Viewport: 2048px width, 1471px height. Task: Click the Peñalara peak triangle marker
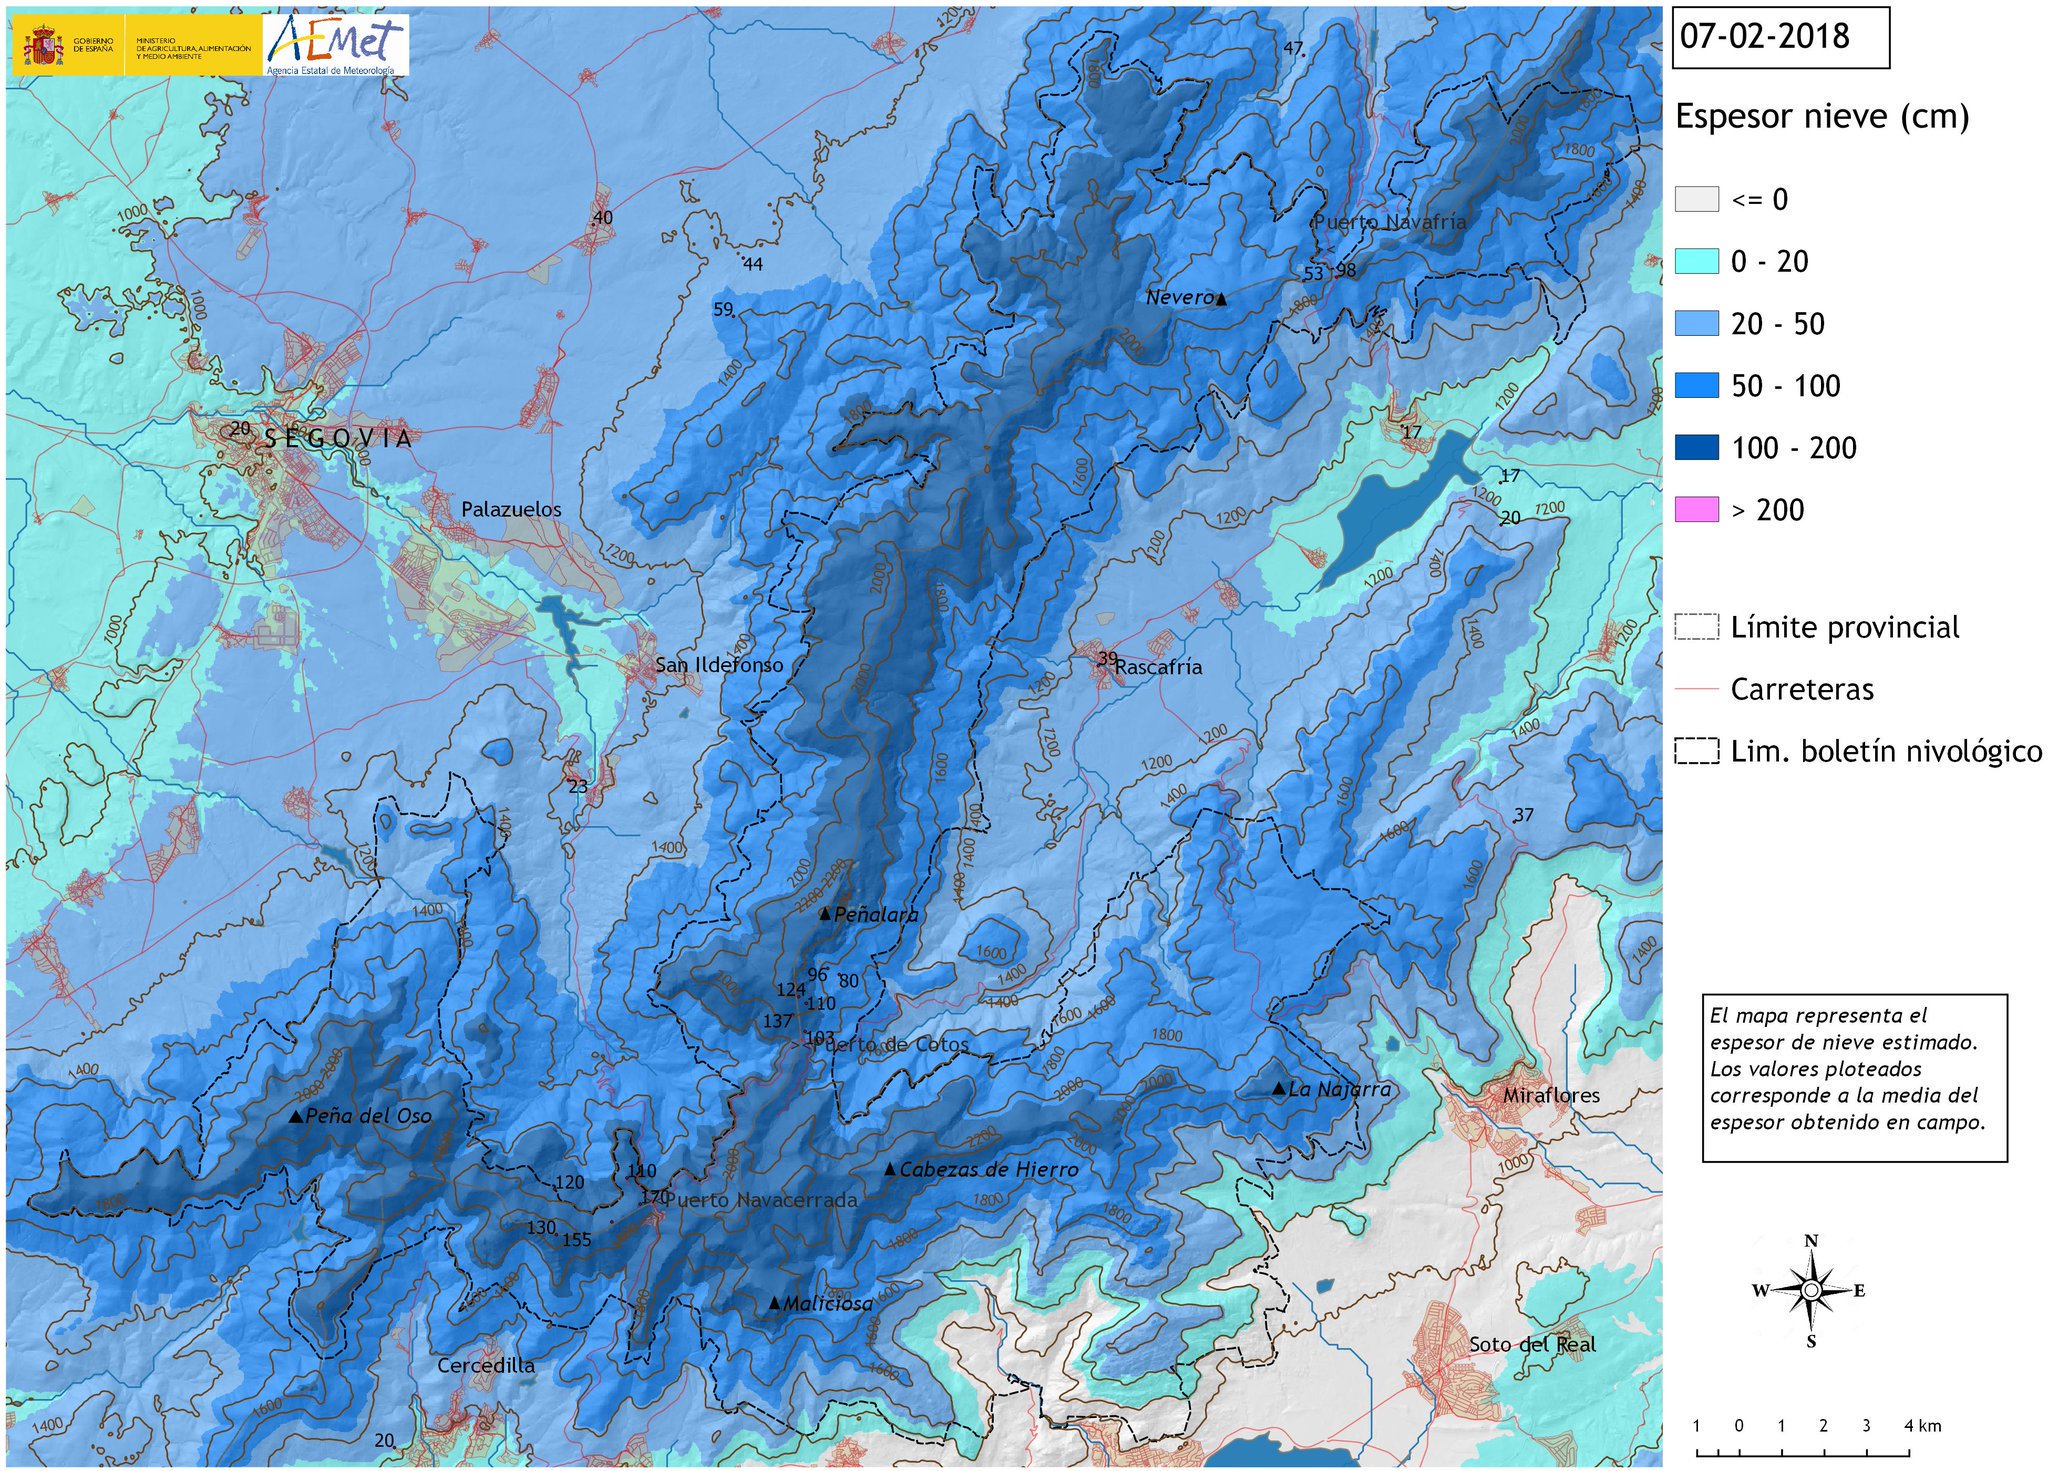coord(825,914)
